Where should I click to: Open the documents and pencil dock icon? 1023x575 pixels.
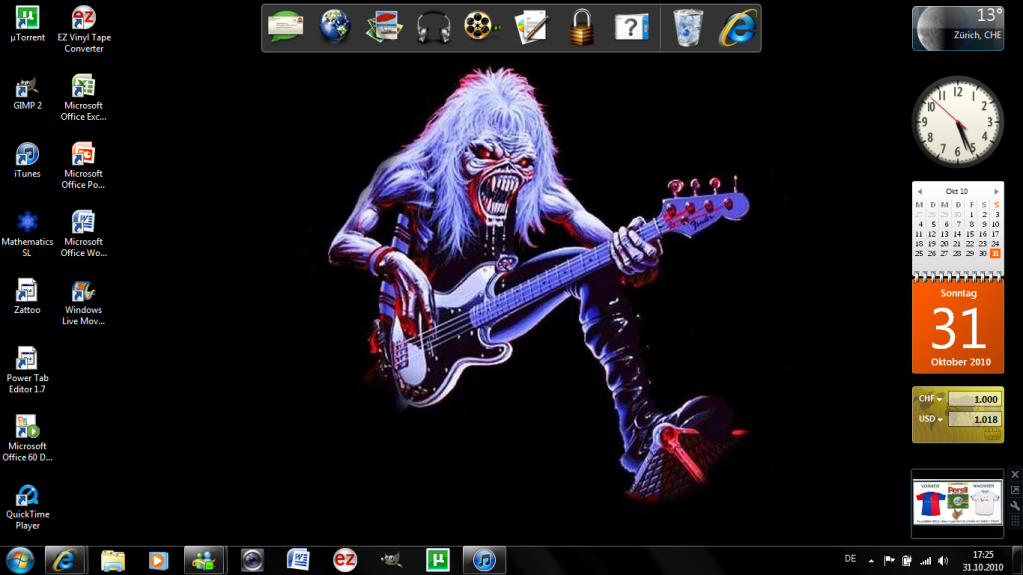click(531, 27)
